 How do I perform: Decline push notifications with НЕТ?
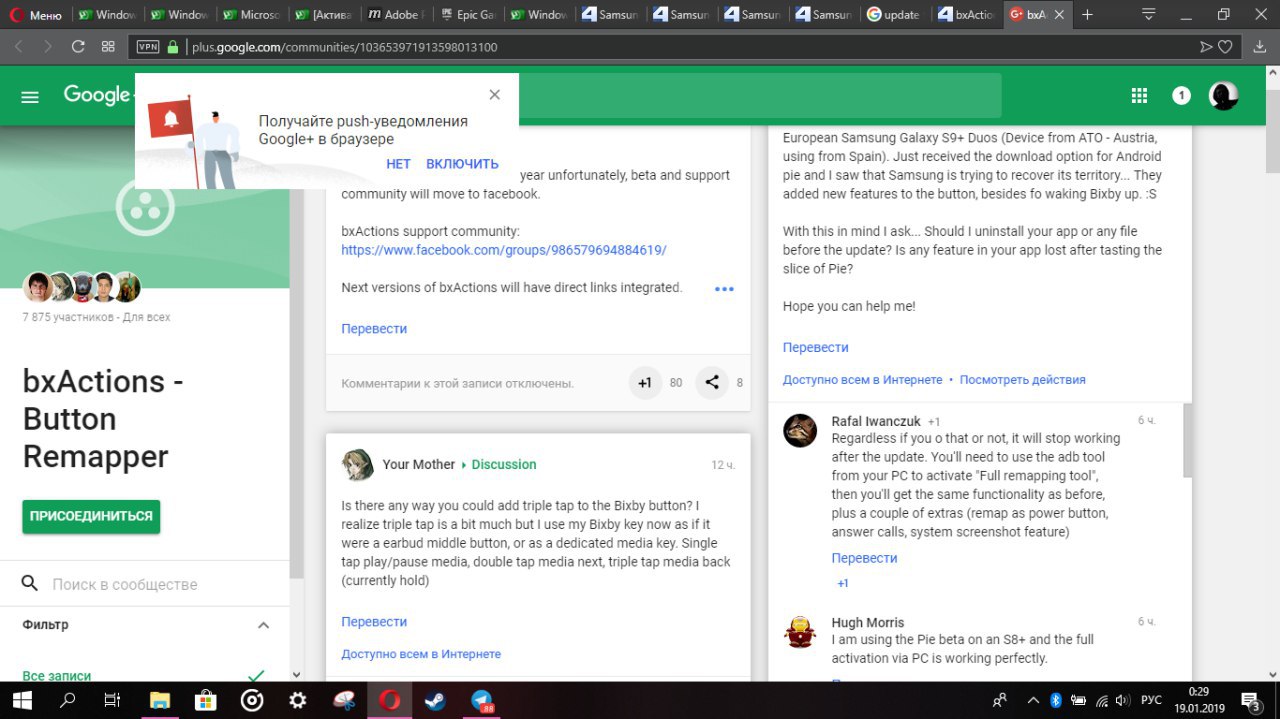[398, 164]
